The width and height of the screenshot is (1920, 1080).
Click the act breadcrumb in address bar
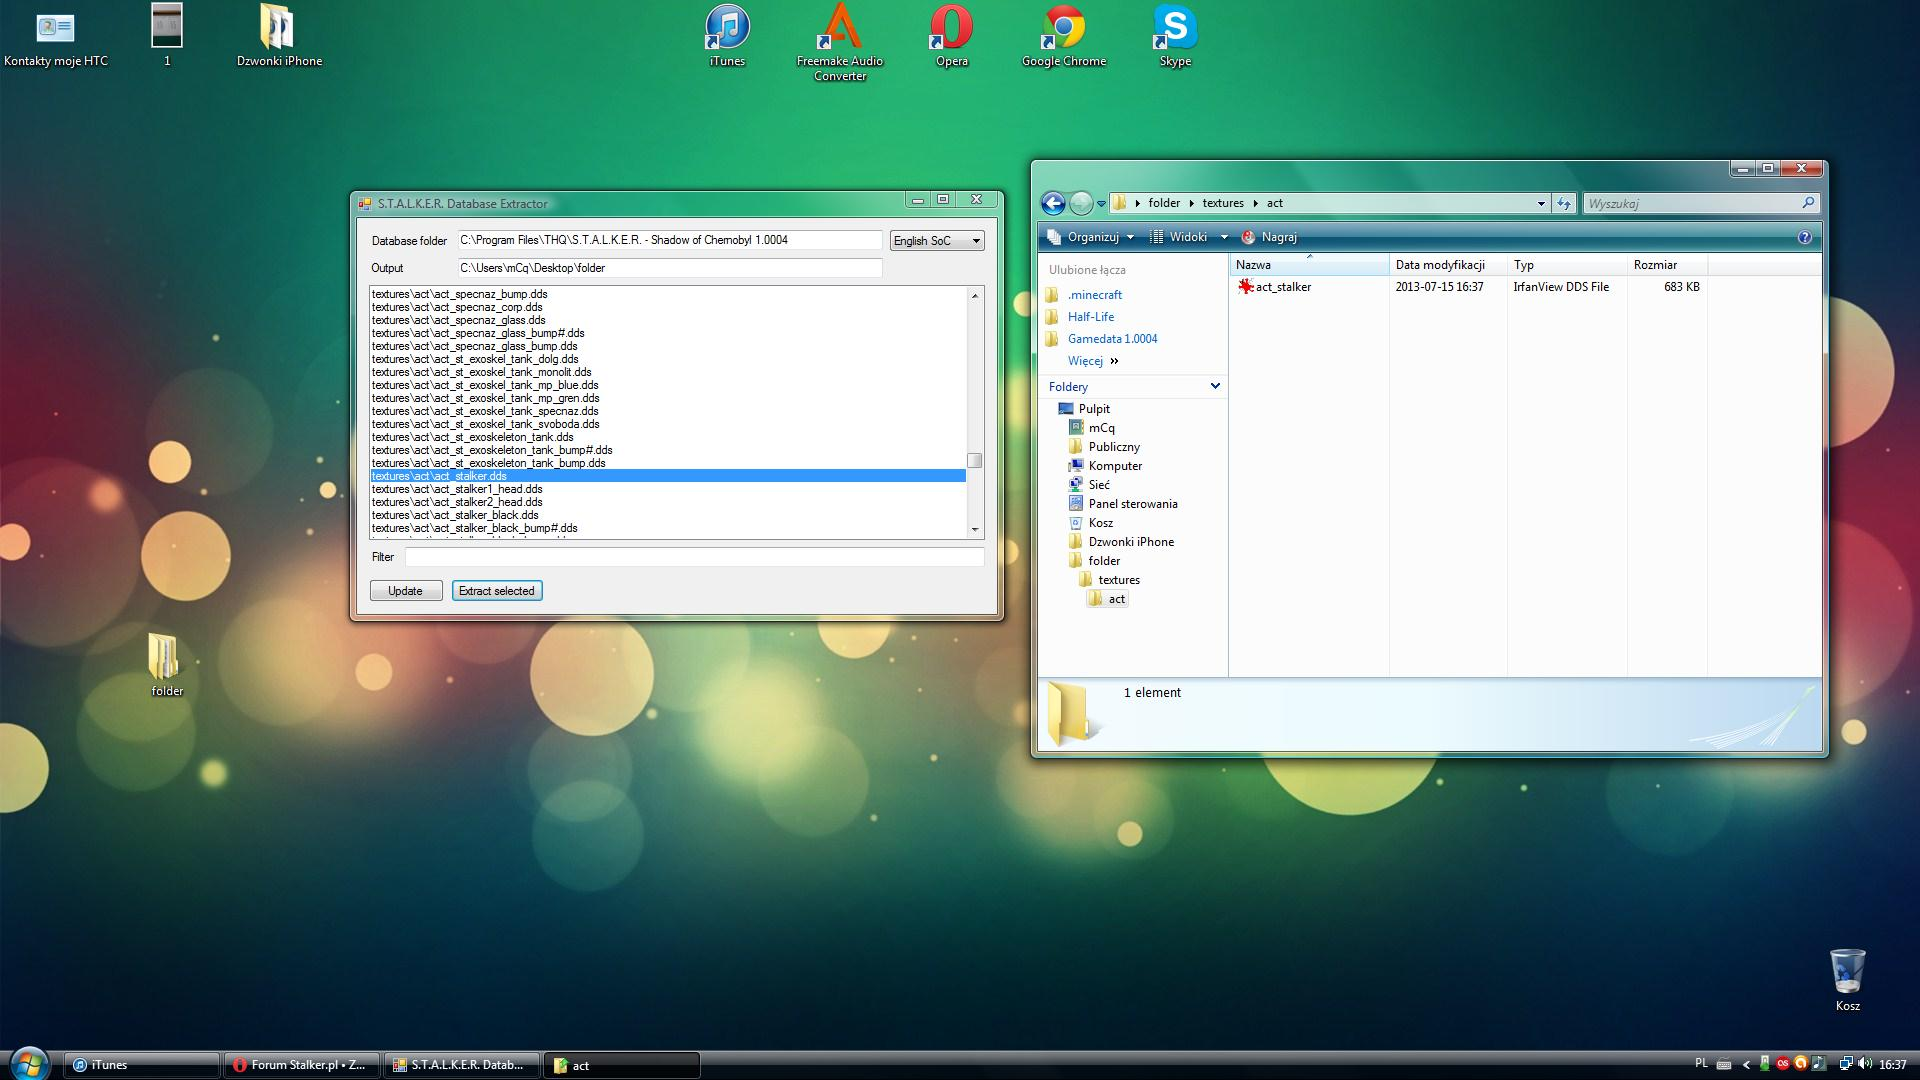pyautogui.click(x=1275, y=203)
